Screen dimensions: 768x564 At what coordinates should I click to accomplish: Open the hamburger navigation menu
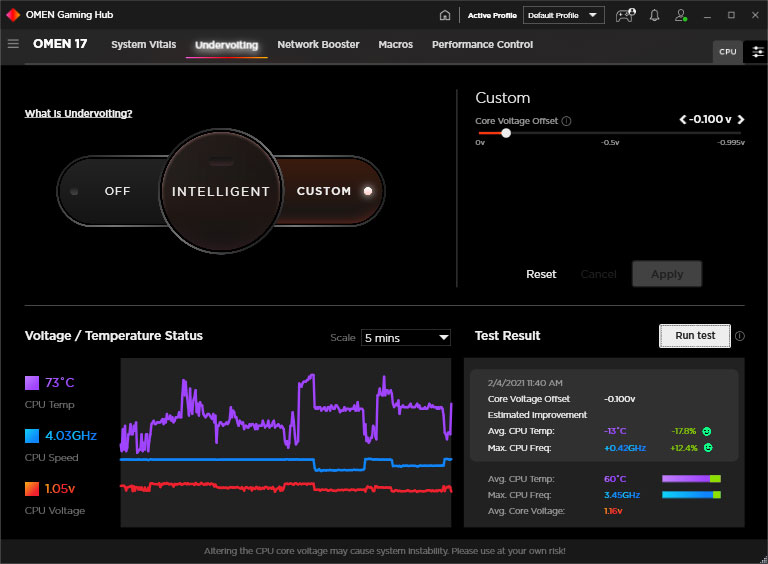pyautogui.click(x=13, y=44)
